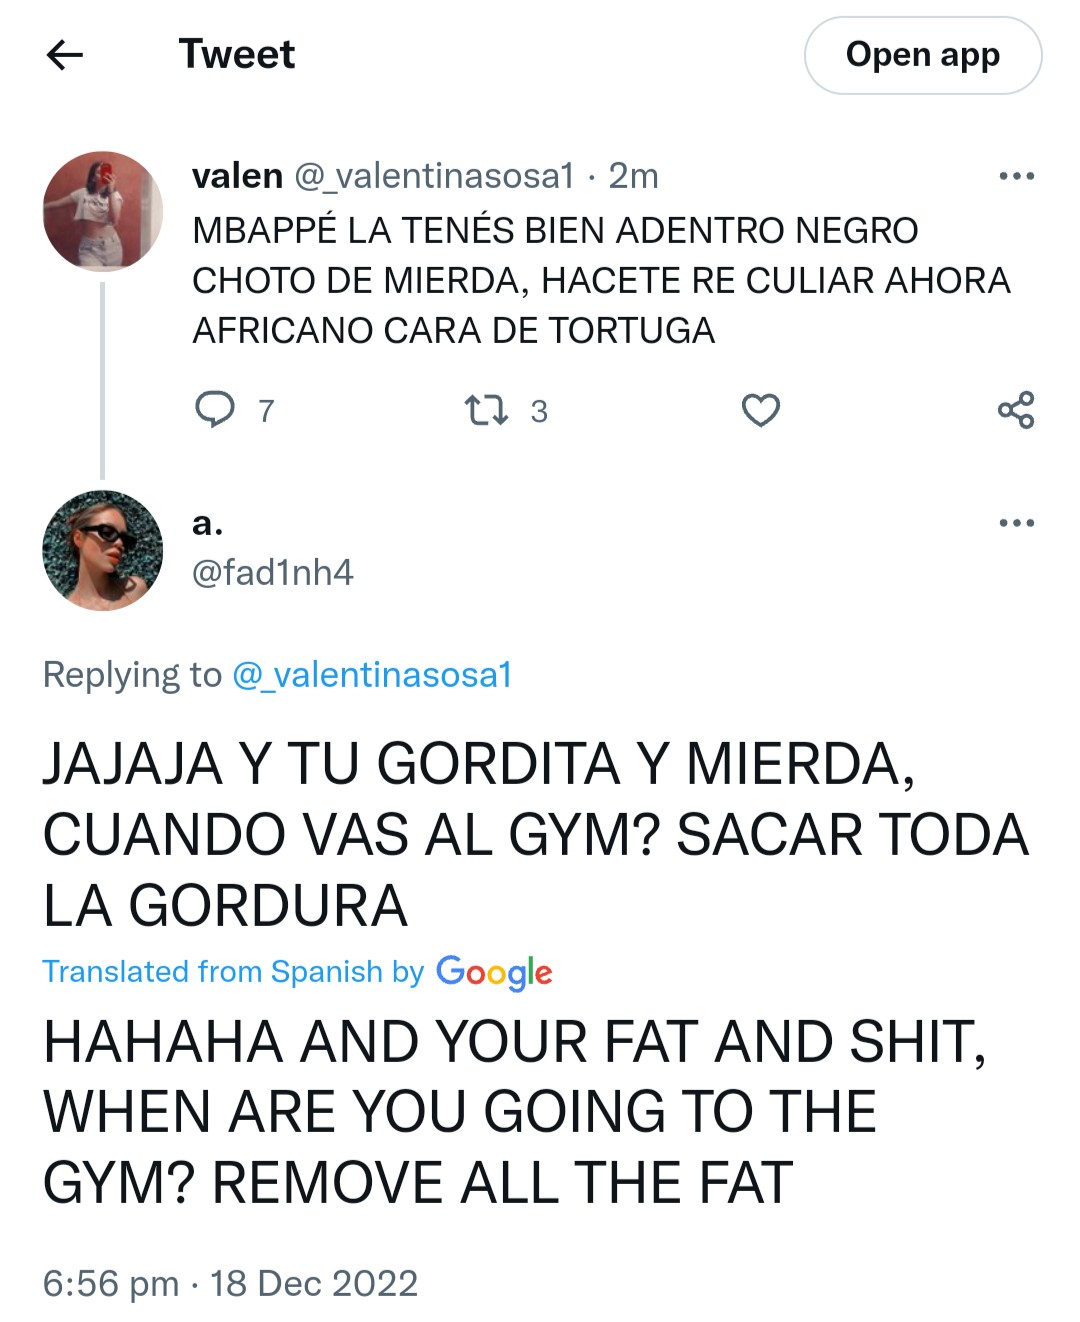Open the @fad1nh4 handle

[272, 573]
